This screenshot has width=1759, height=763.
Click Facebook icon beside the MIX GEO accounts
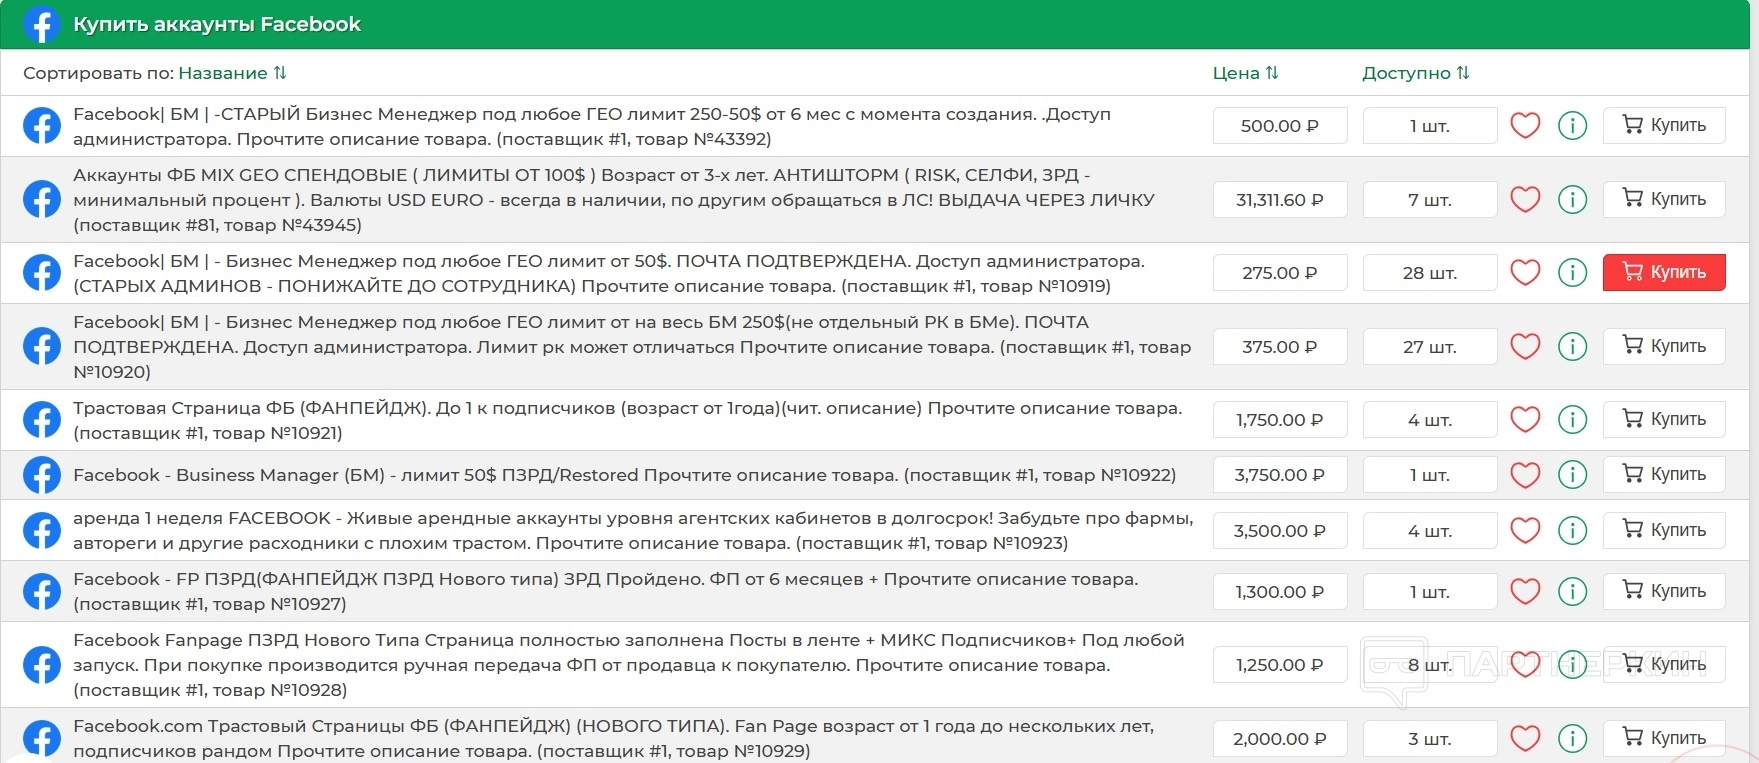point(42,200)
